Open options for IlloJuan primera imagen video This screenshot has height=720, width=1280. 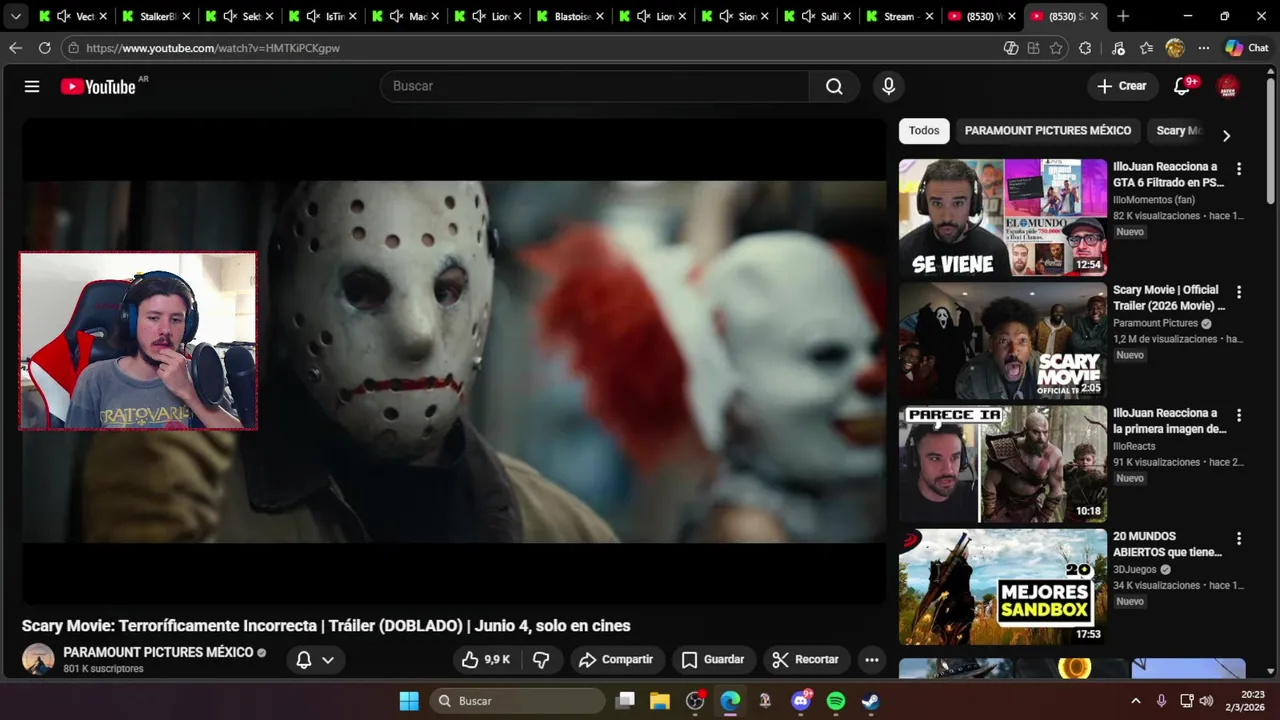coord(1239,415)
